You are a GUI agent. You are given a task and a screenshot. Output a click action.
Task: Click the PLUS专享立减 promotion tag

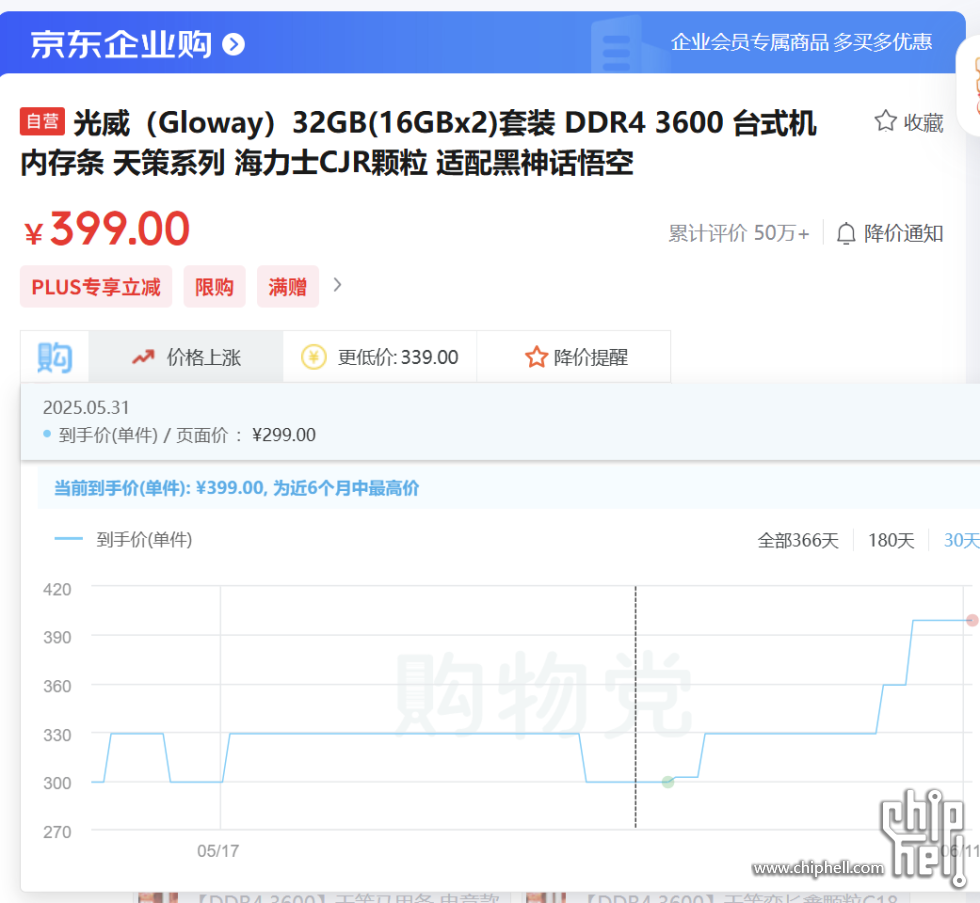click(x=96, y=287)
